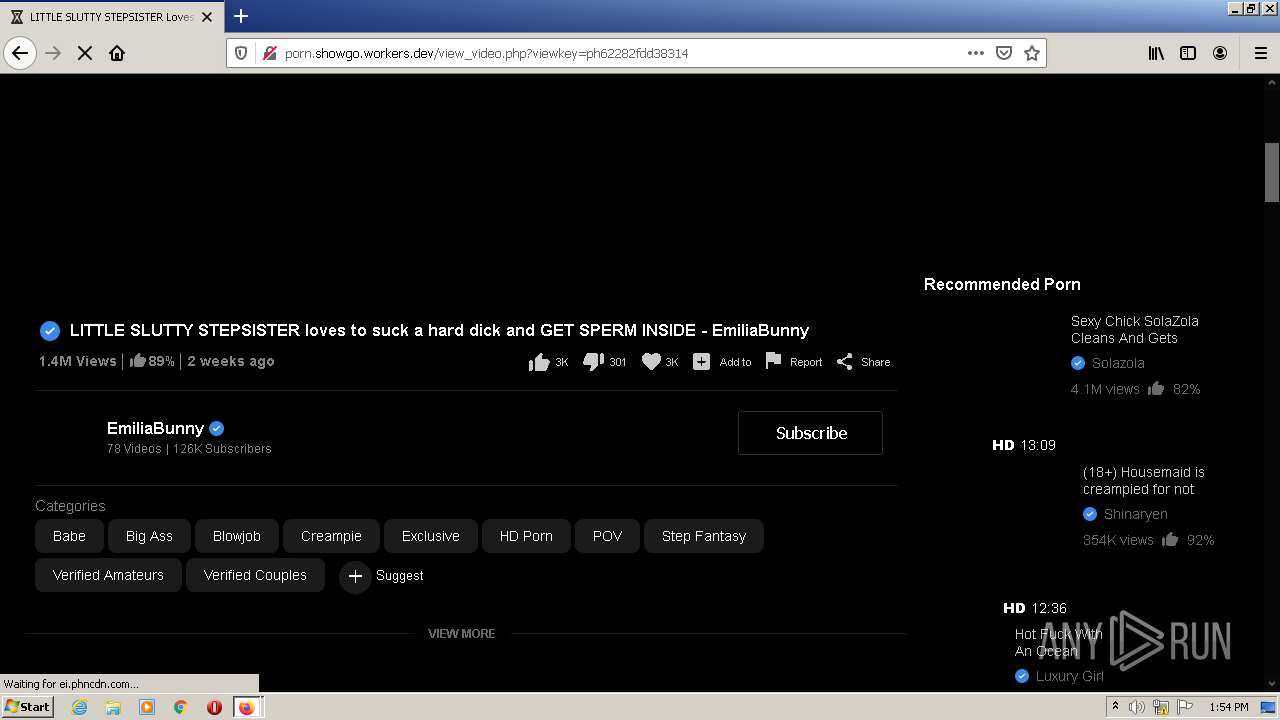
Task: Click the '1.4M Views' text
Action: pyautogui.click(x=78, y=361)
